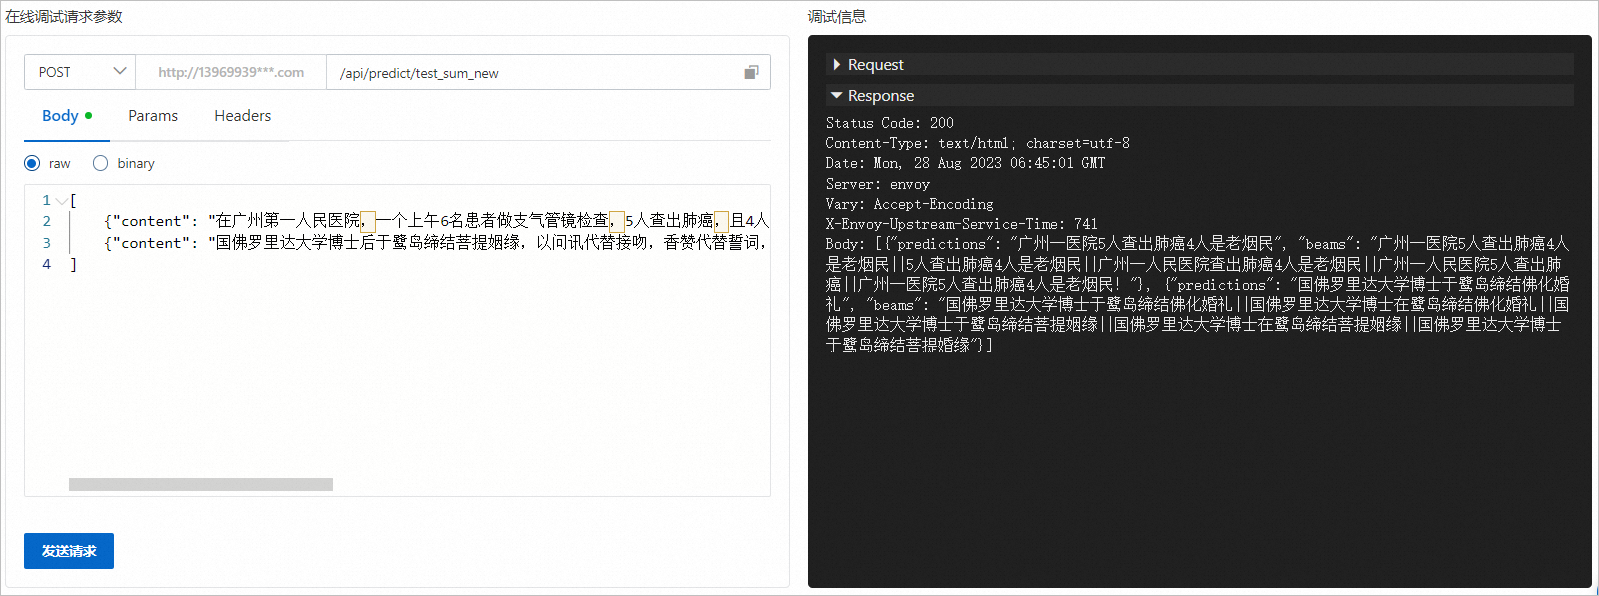Screen dimensions: 1599x596
Task: Click the Content-Type response header line
Action: [x=977, y=143]
